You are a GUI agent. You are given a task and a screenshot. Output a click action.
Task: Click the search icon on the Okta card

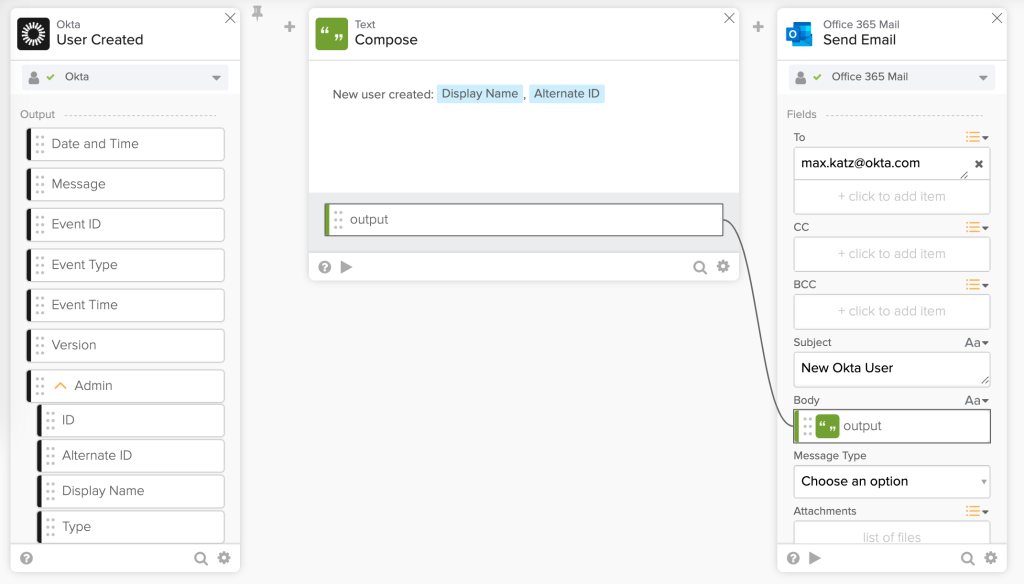201,559
